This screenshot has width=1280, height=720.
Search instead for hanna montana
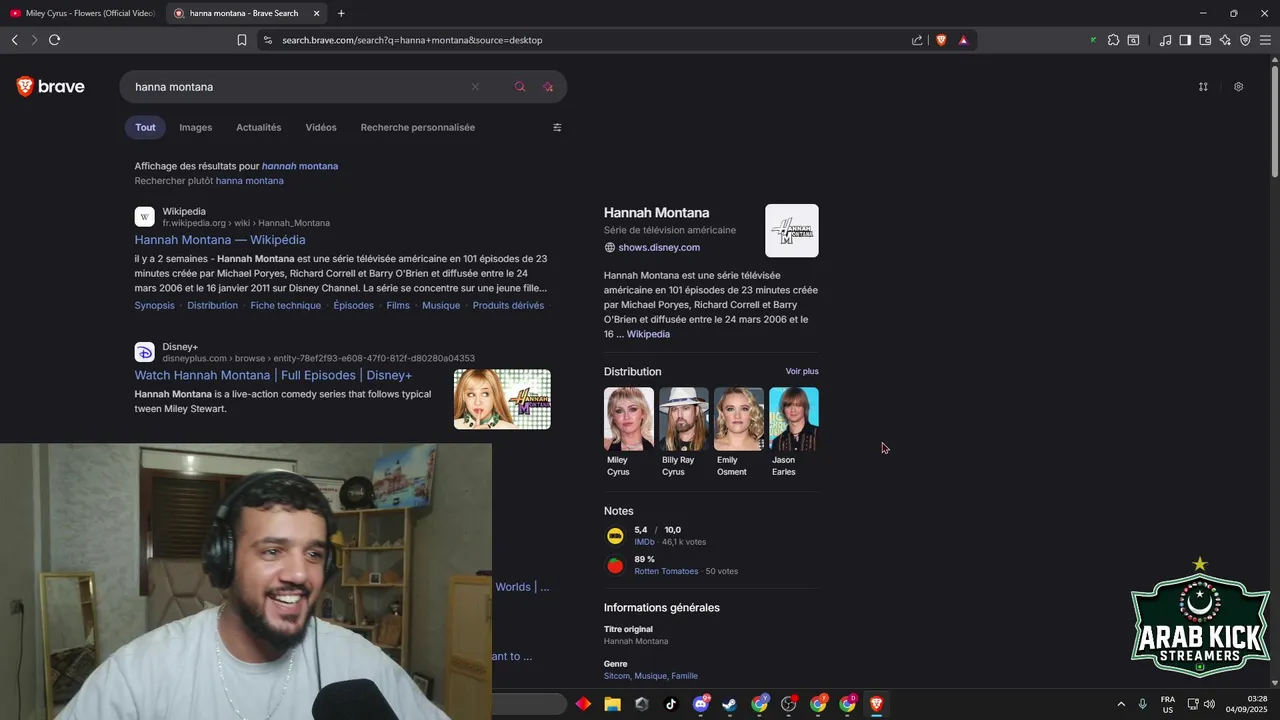pyautogui.click(x=250, y=181)
